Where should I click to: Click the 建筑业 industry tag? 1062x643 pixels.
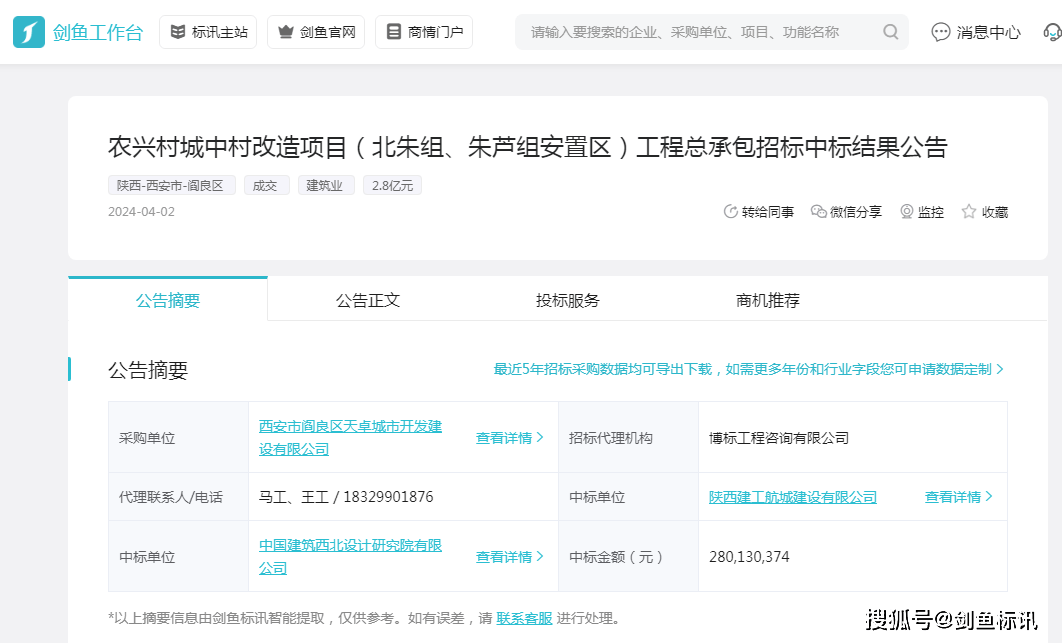[326, 185]
